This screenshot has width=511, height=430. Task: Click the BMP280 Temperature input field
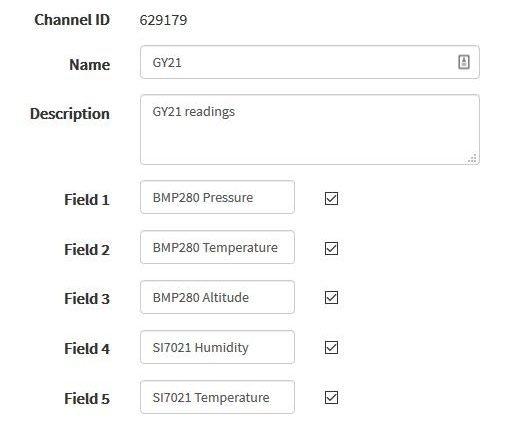coord(217,247)
